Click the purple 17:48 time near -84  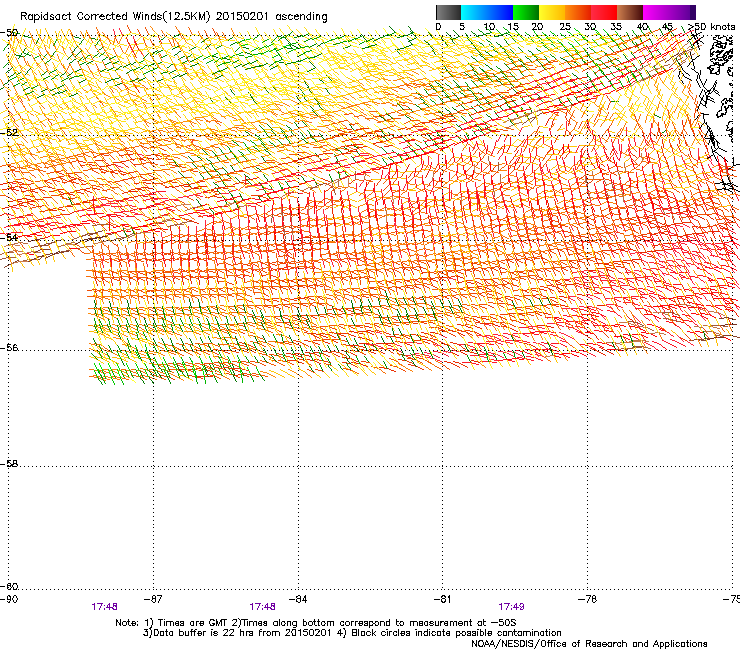(262, 607)
